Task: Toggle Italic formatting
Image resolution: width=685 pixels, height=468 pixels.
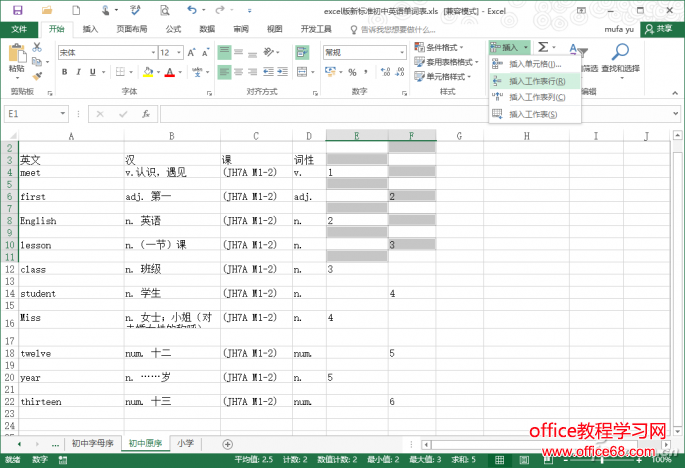Action: pyautogui.click(x=79, y=72)
